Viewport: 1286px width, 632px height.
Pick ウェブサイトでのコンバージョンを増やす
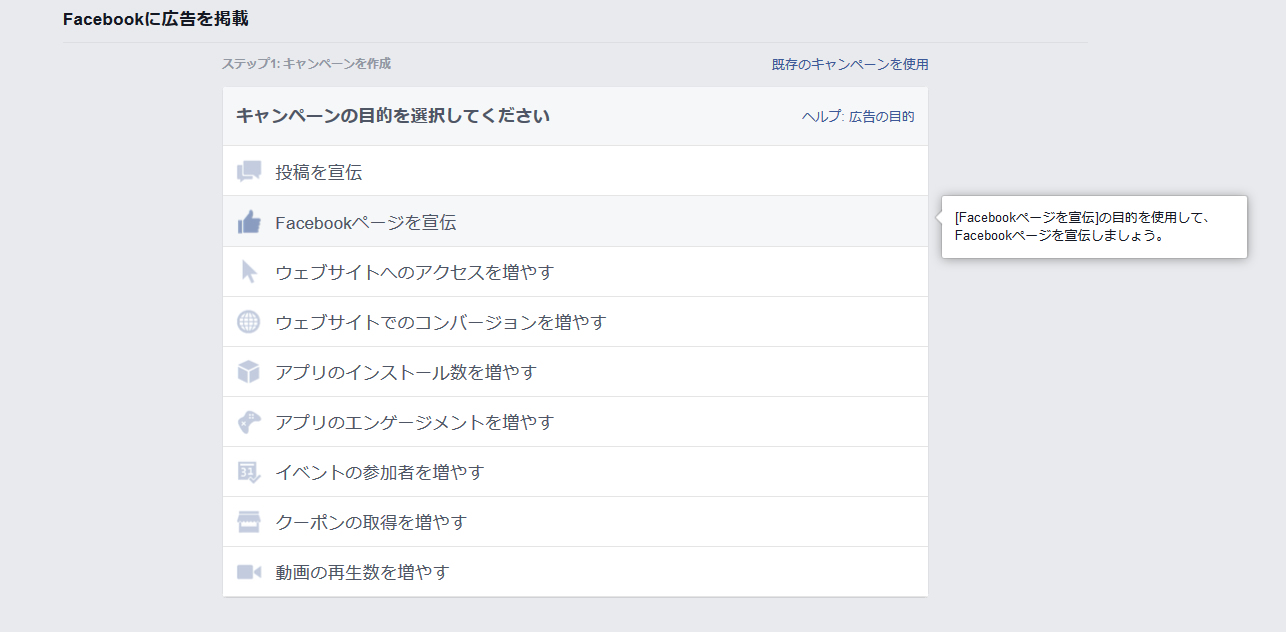click(575, 321)
